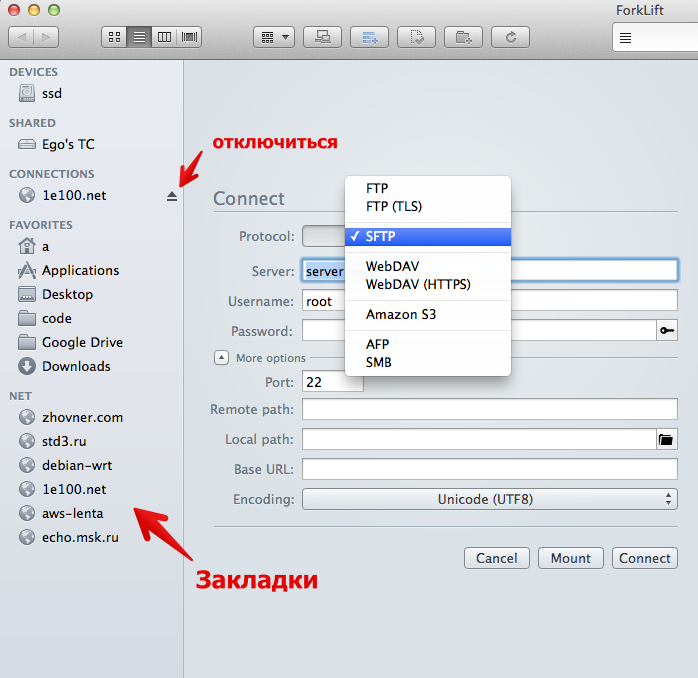Choose FTP from the protocol menu
698x678 pixels.
coord(428,188)
